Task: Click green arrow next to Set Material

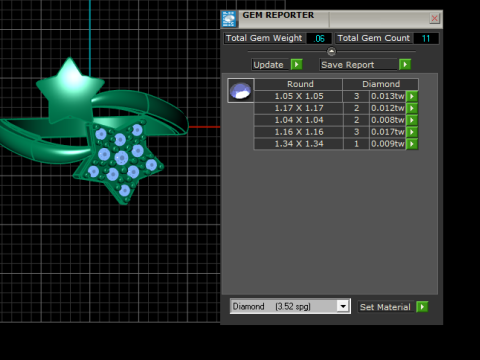Action: click(x=422, y=307)
